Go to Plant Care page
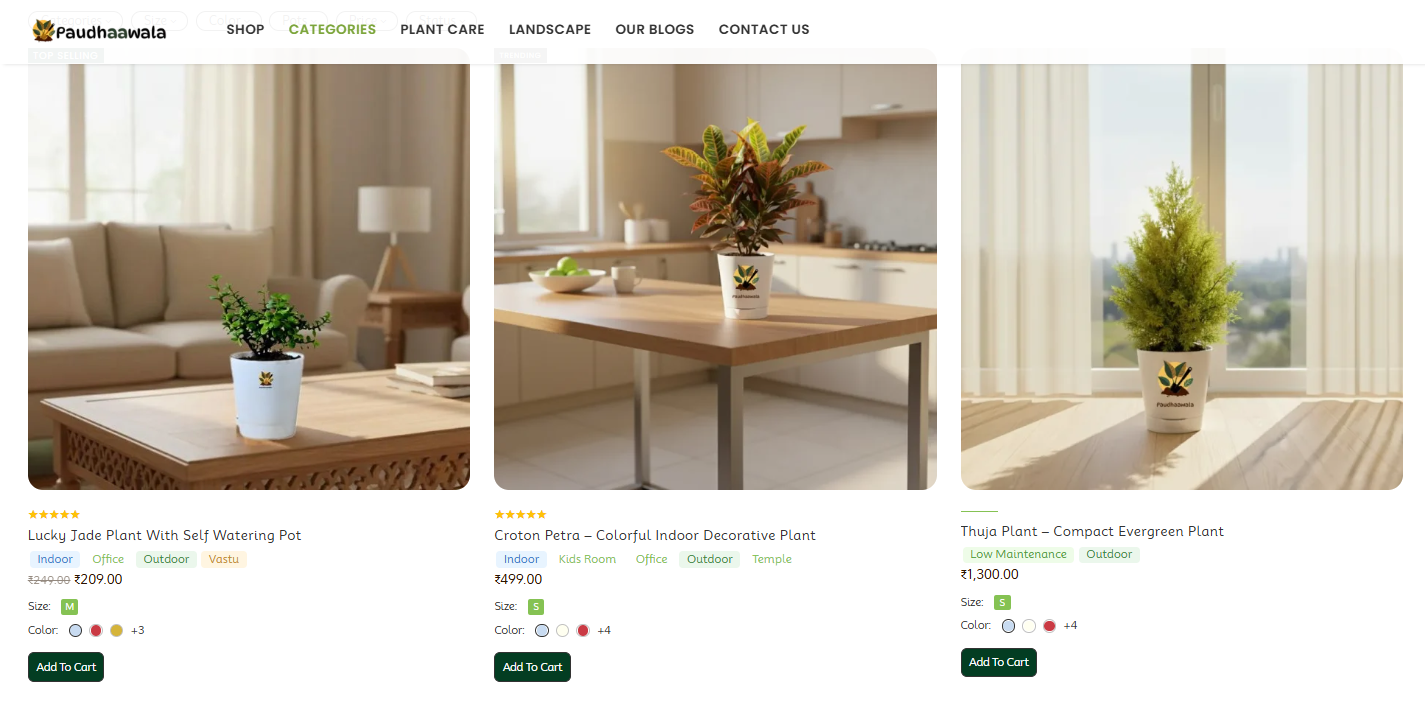The width and height of the screenshot is (1425, 720). (x=442, y=29)
